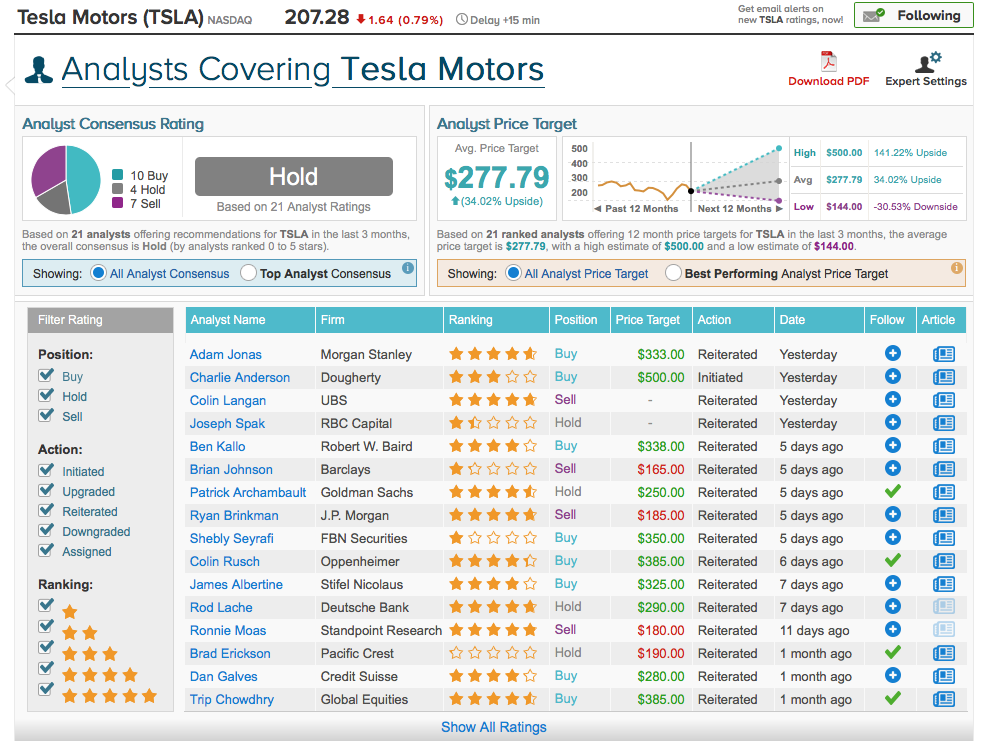Uncheck the five-star ranking filter checkbox
Viewport: 987px width, 741px height.
pos(46,688)
